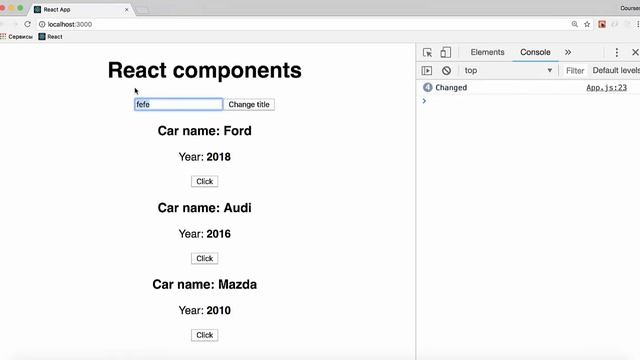The image size is (640, 360).
Task: Open the apps bookmarks shortcut icon
Action: [3, 36]
